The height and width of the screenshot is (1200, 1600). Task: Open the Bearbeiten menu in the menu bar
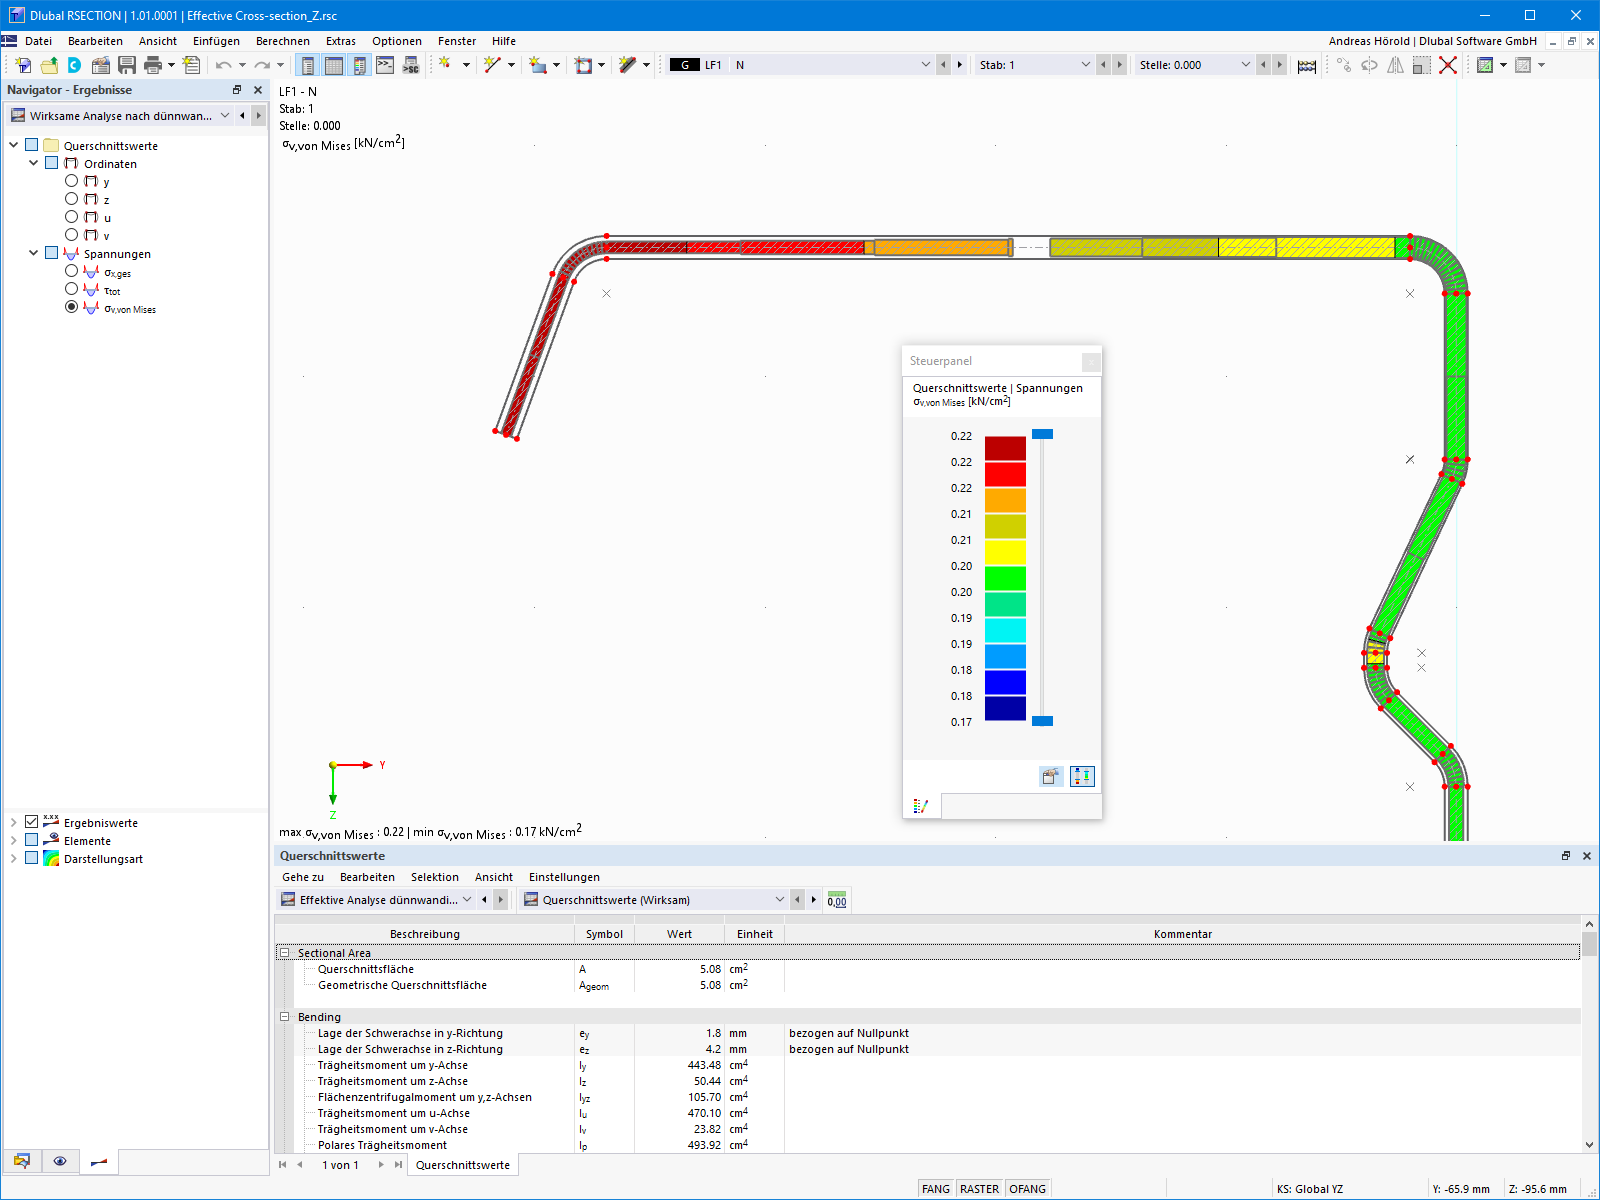point(95,41)
